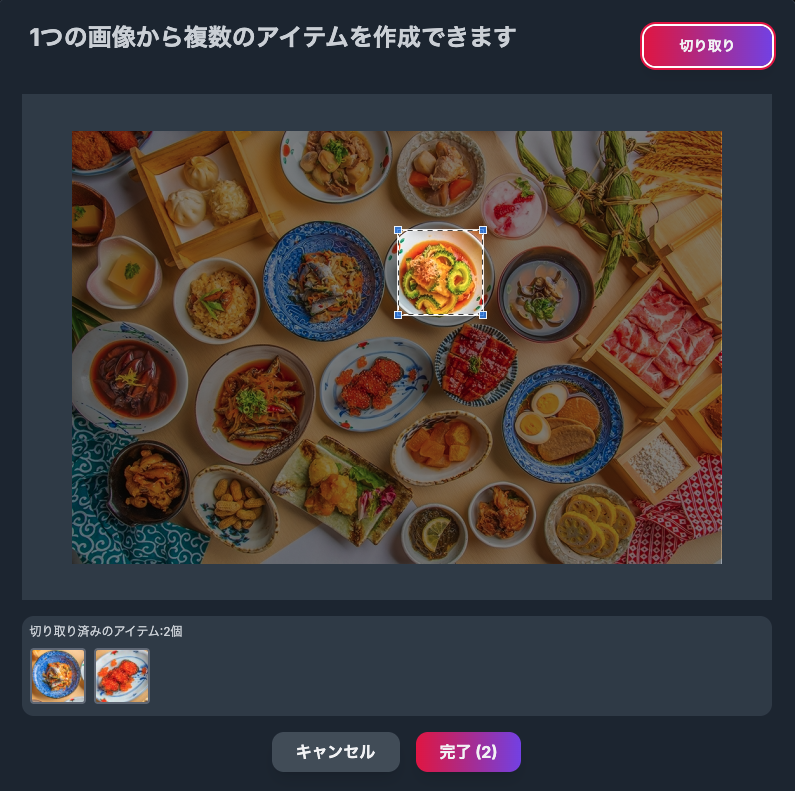Click the grilled eel dish
Screen dimensions: 795x791
point(477,365)
